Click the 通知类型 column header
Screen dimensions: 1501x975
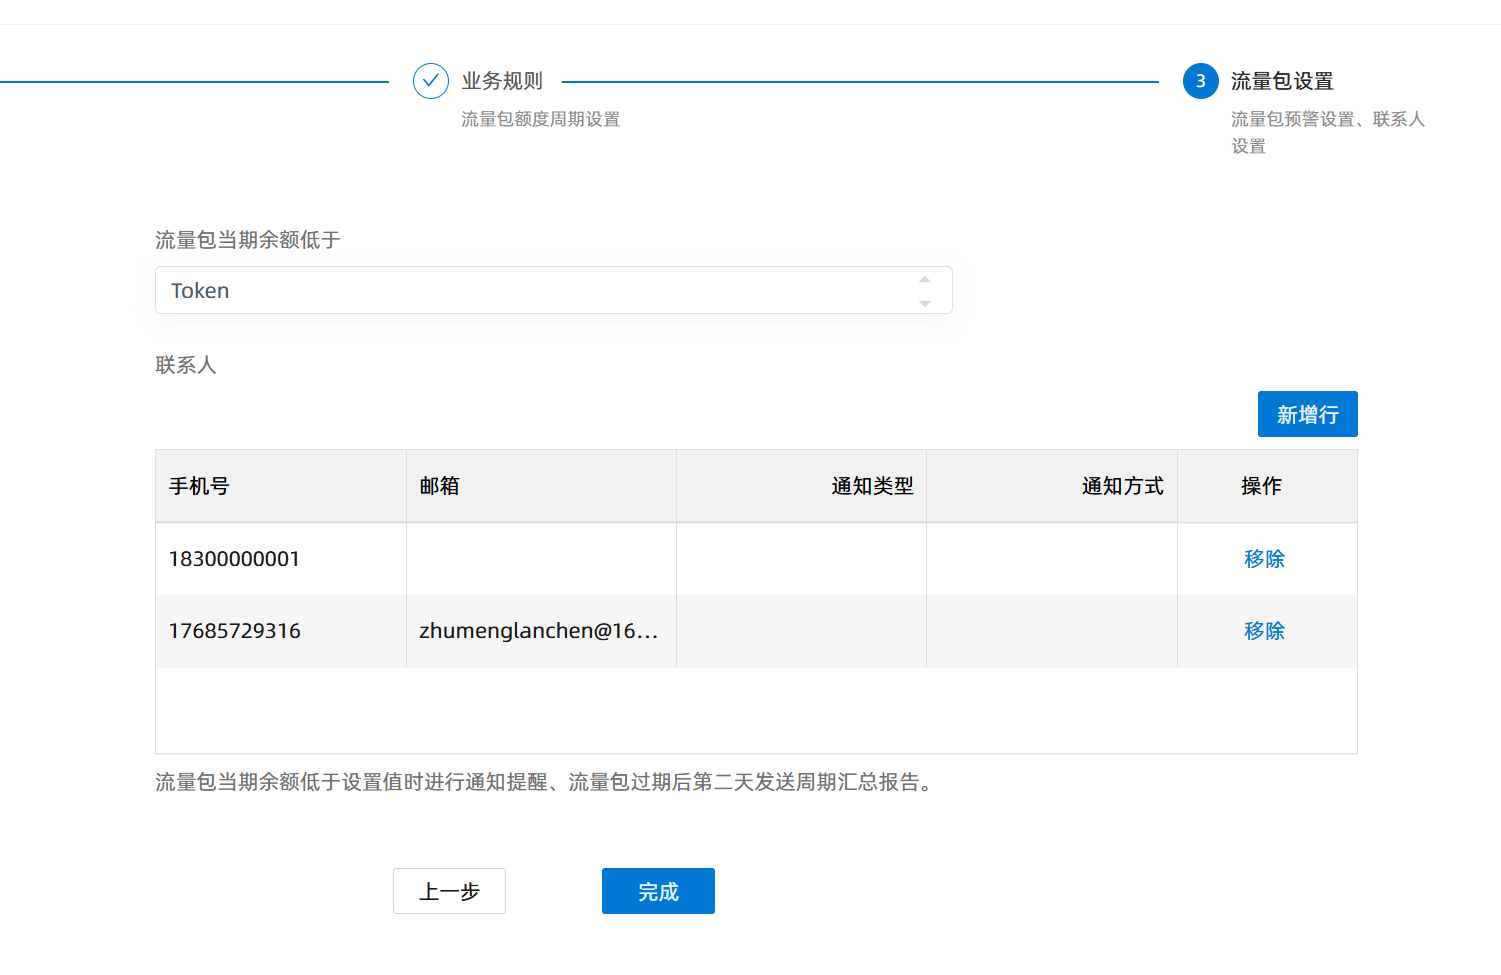point(872,486)
